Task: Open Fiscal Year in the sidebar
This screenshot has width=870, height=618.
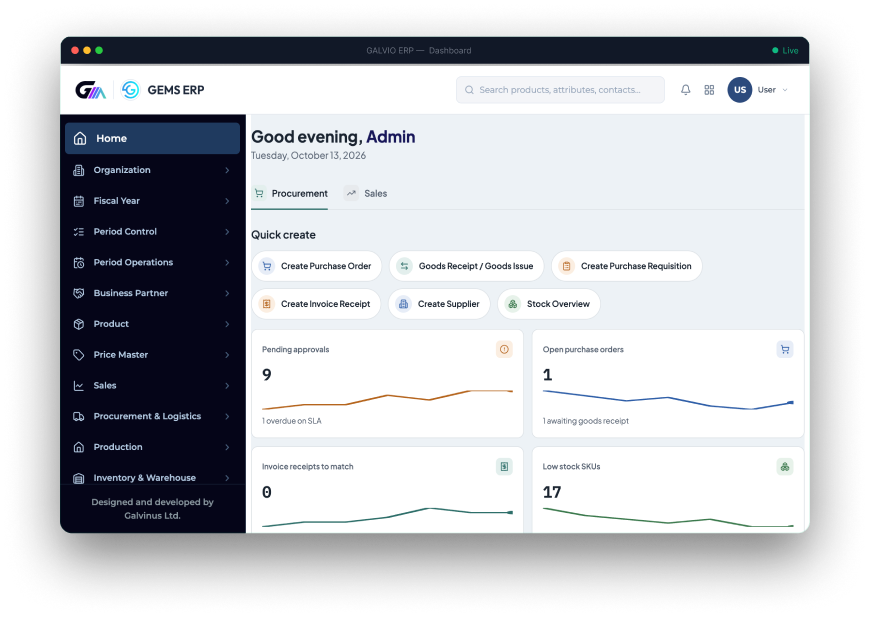Action: 153,201
